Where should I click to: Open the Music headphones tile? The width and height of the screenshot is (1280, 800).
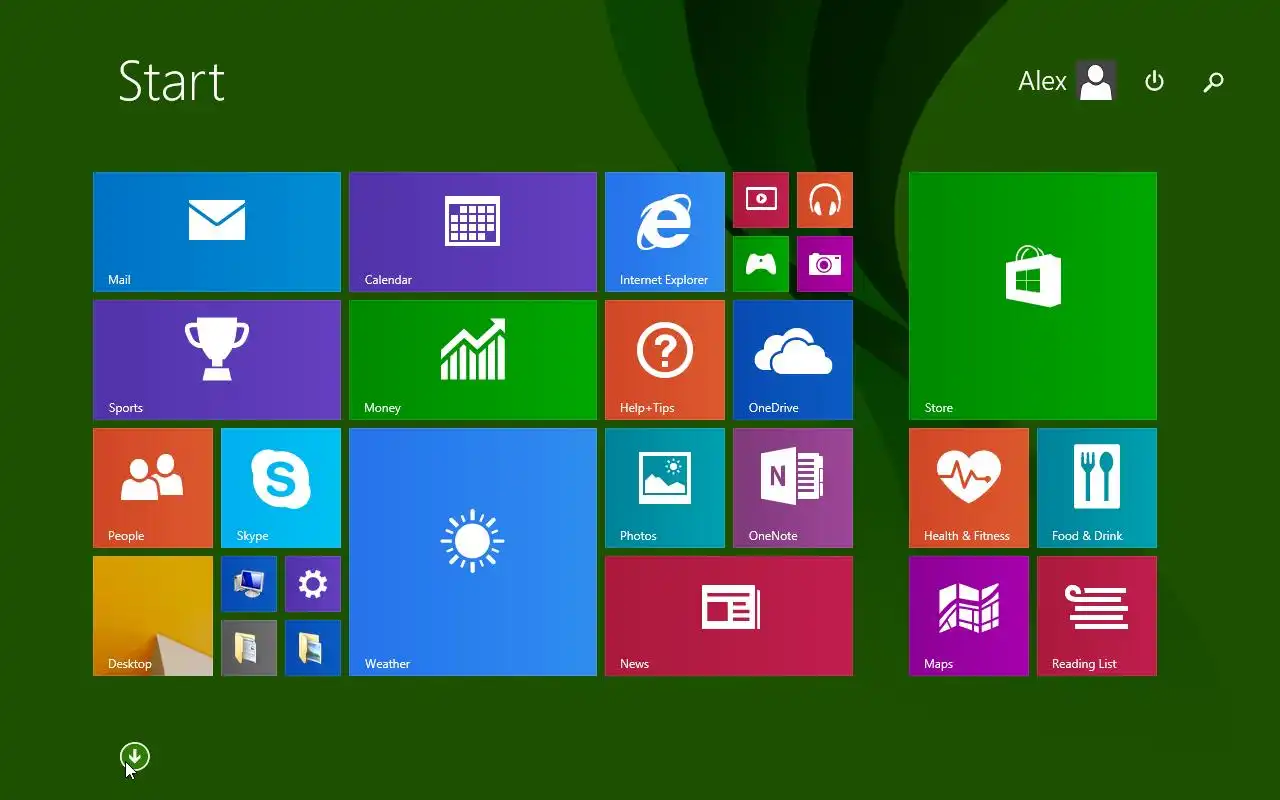pyautogui.click(x=825, y=200)
